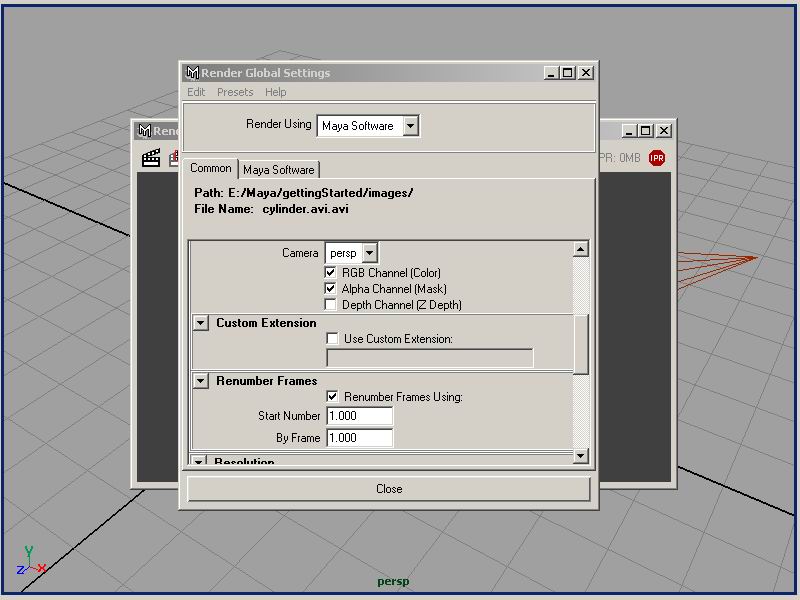Click the Maya logo icon in Render Global Settings title bar
Screen dimensions: 800x600
[192, 73]
